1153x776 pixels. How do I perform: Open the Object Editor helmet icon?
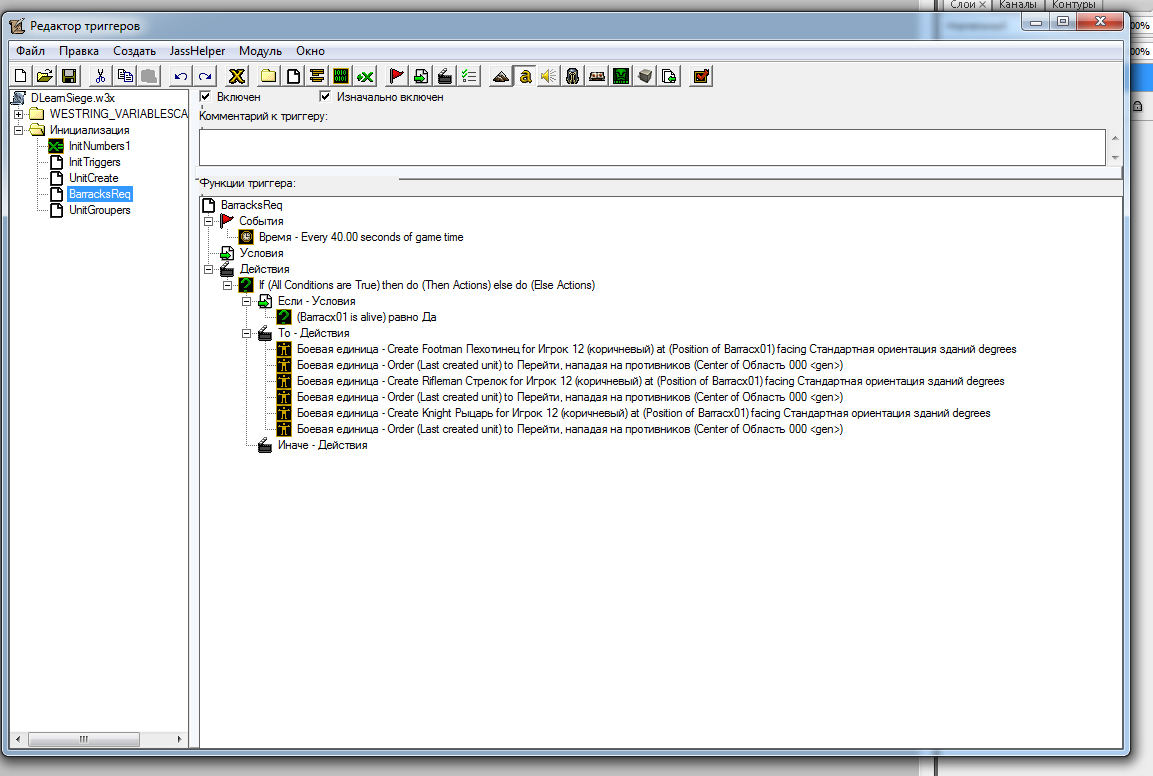pyautogui.click(x=573, y=76)
